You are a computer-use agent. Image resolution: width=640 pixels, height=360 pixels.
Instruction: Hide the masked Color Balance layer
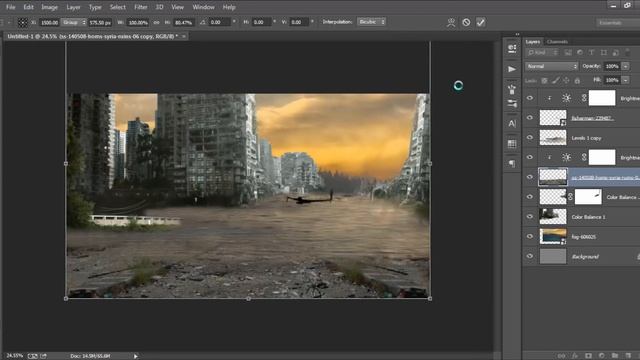coord(530,197)
